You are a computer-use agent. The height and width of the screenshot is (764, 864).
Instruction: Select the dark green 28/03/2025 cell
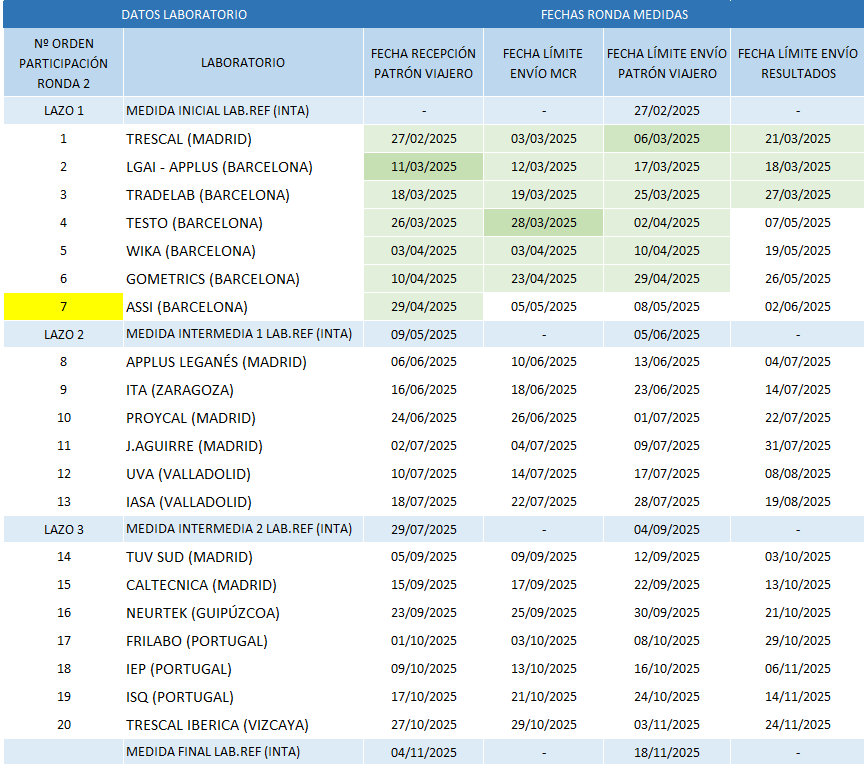click(x=543, y=223)
